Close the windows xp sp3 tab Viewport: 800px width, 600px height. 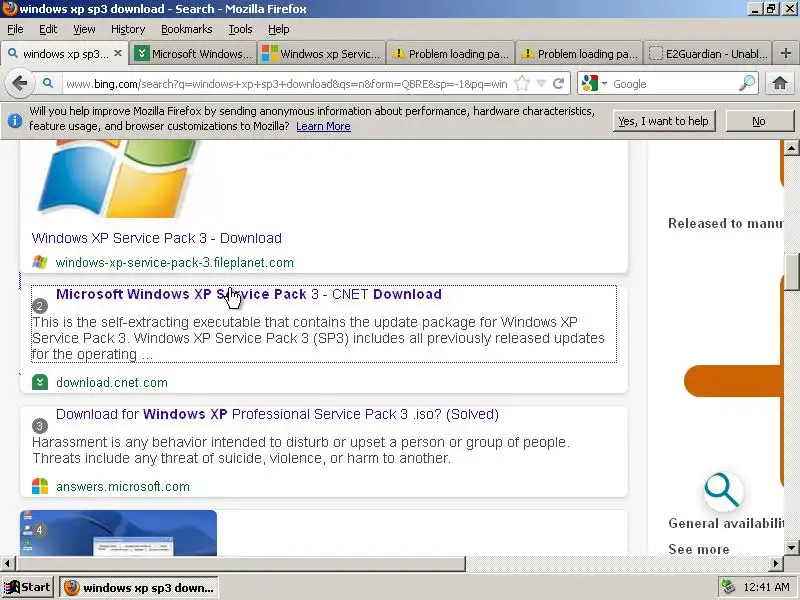pyautogui.click(x=118, y=53)
